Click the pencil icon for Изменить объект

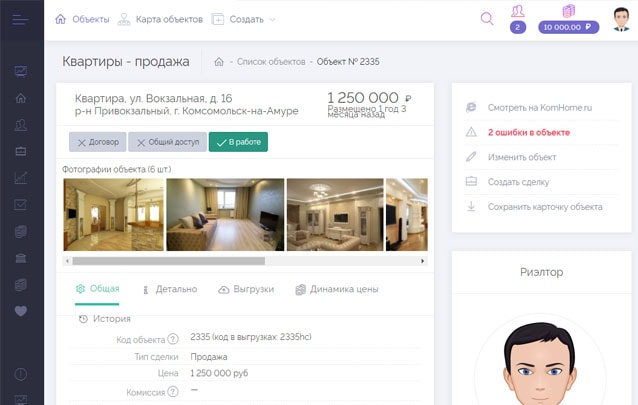pos(471,157)
